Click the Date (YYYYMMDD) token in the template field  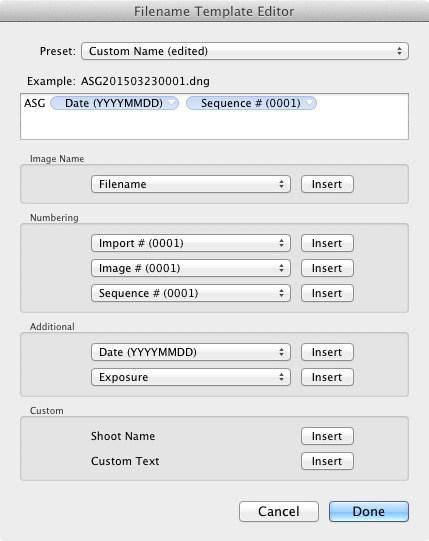[x=114, y=103]
